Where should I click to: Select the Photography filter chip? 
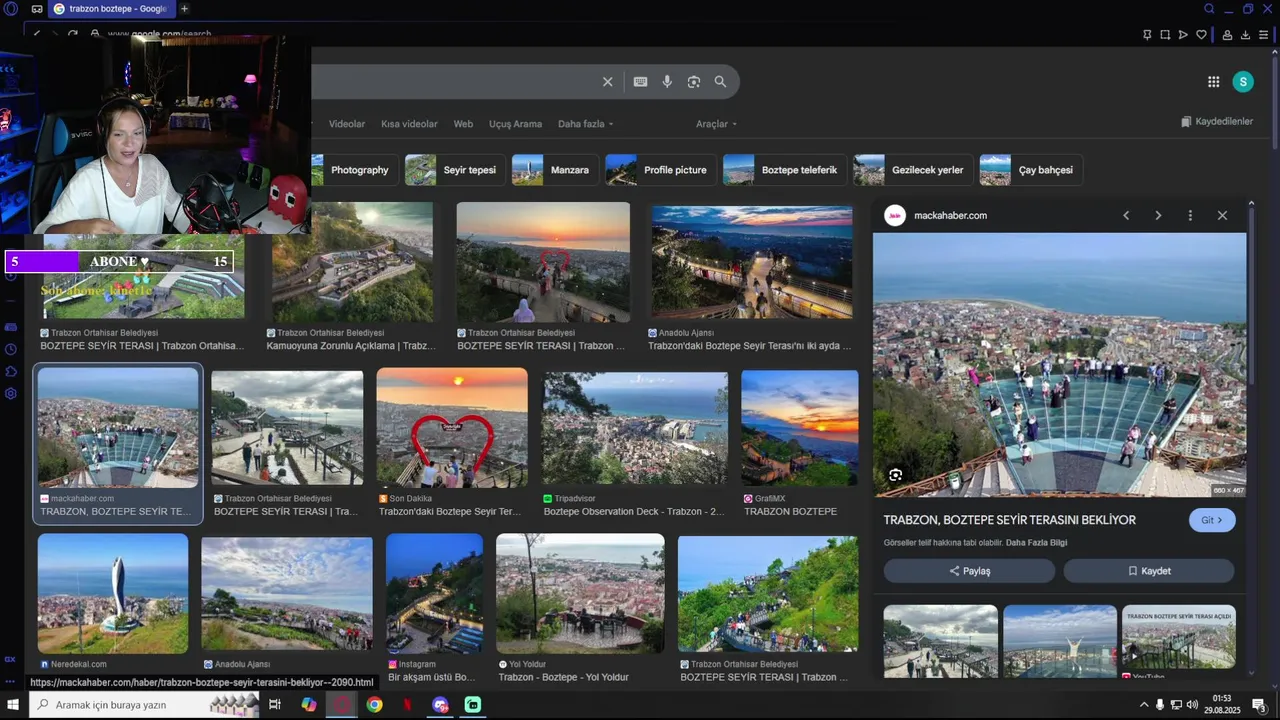[353, 170]
